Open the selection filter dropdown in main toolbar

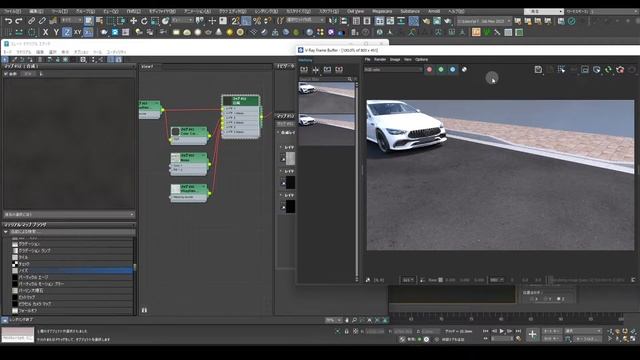click(x=71, y=20)
